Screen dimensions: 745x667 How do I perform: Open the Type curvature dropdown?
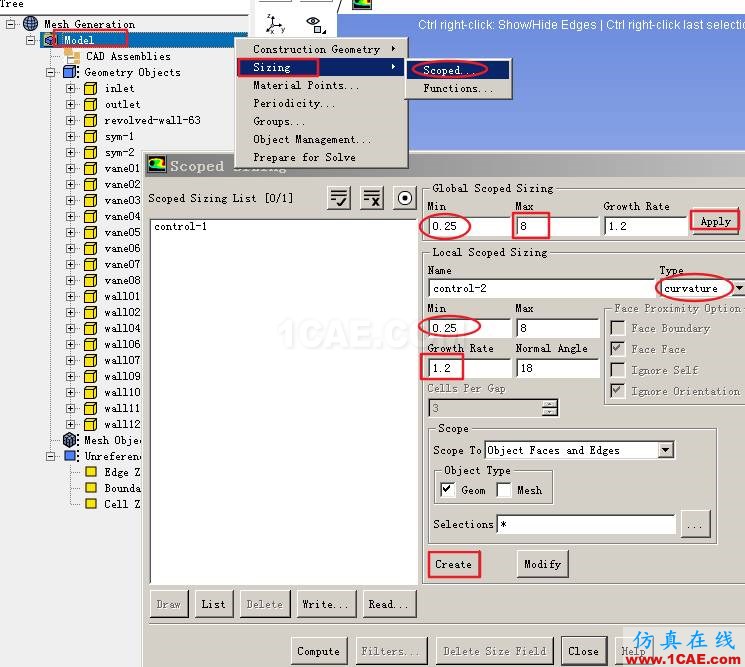point(739,288)
